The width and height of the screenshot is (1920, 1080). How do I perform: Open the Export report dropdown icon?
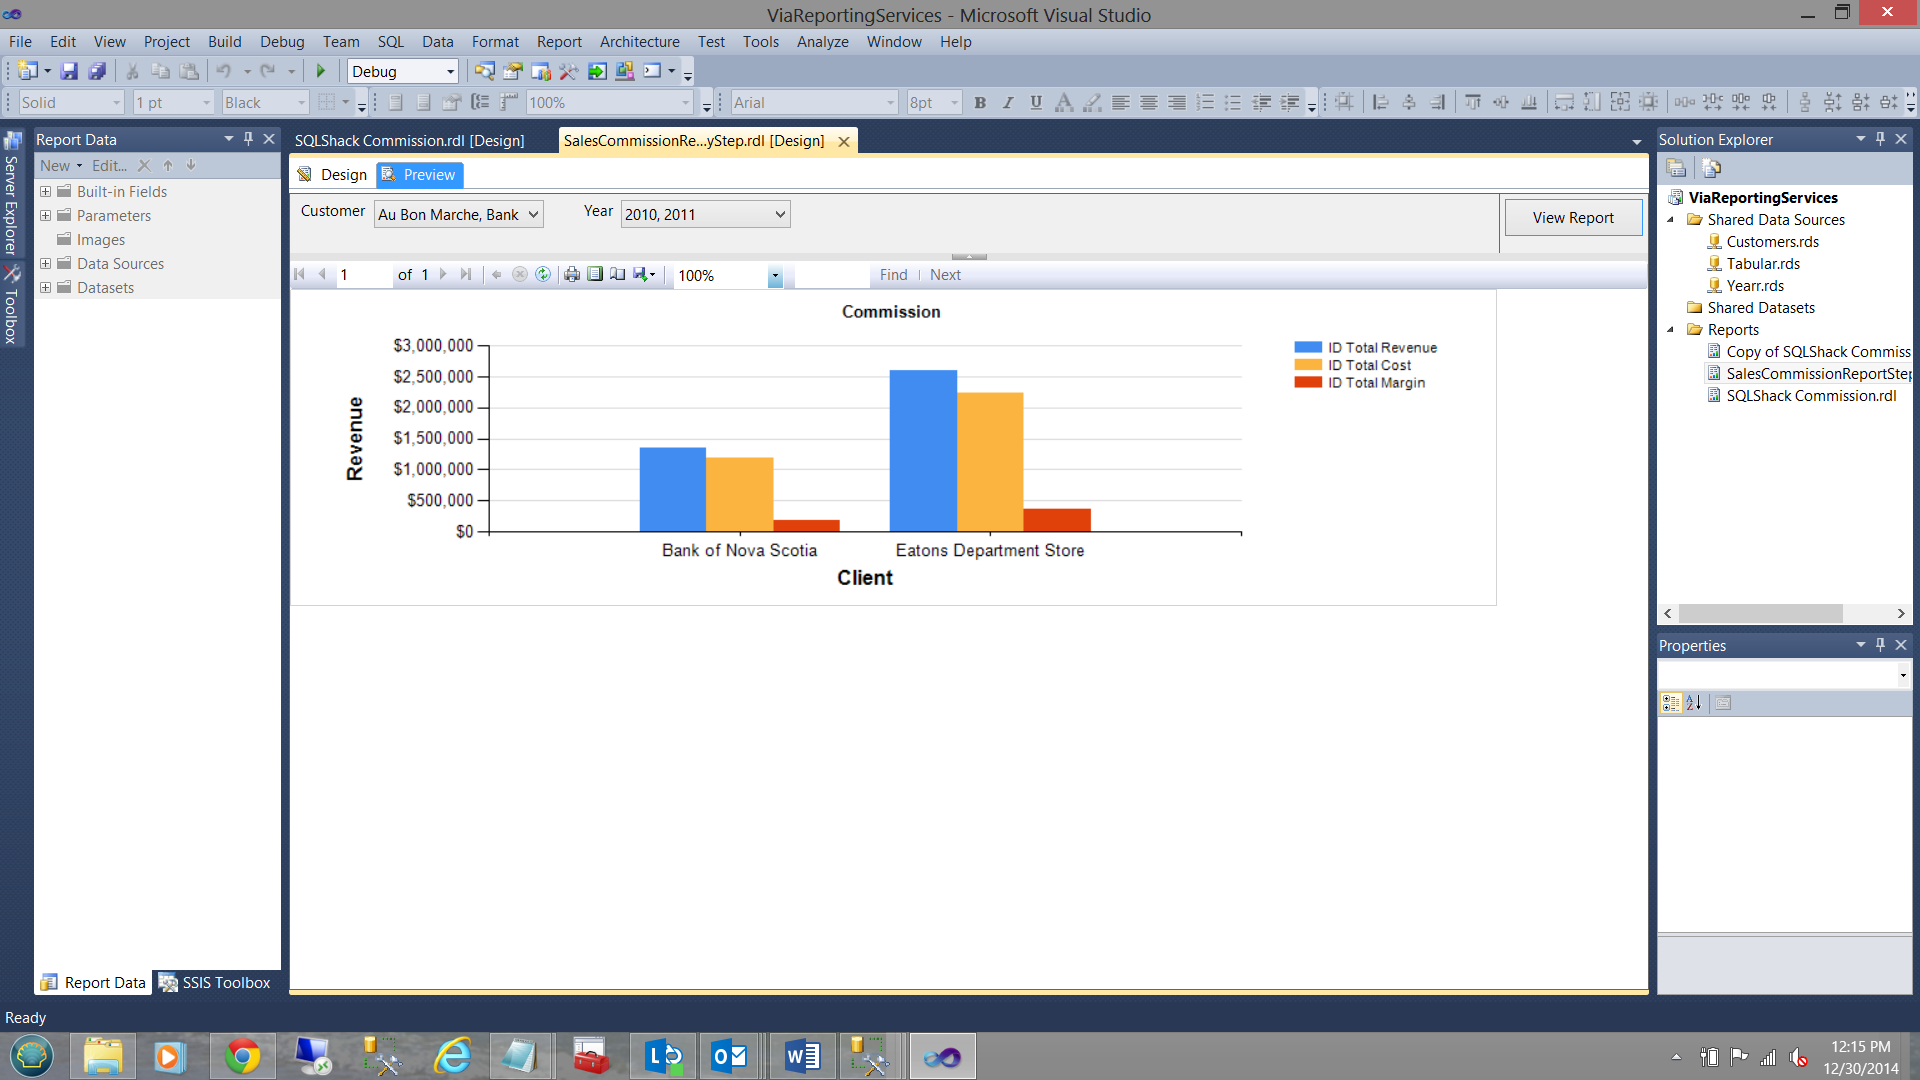[x=644, y=274]
